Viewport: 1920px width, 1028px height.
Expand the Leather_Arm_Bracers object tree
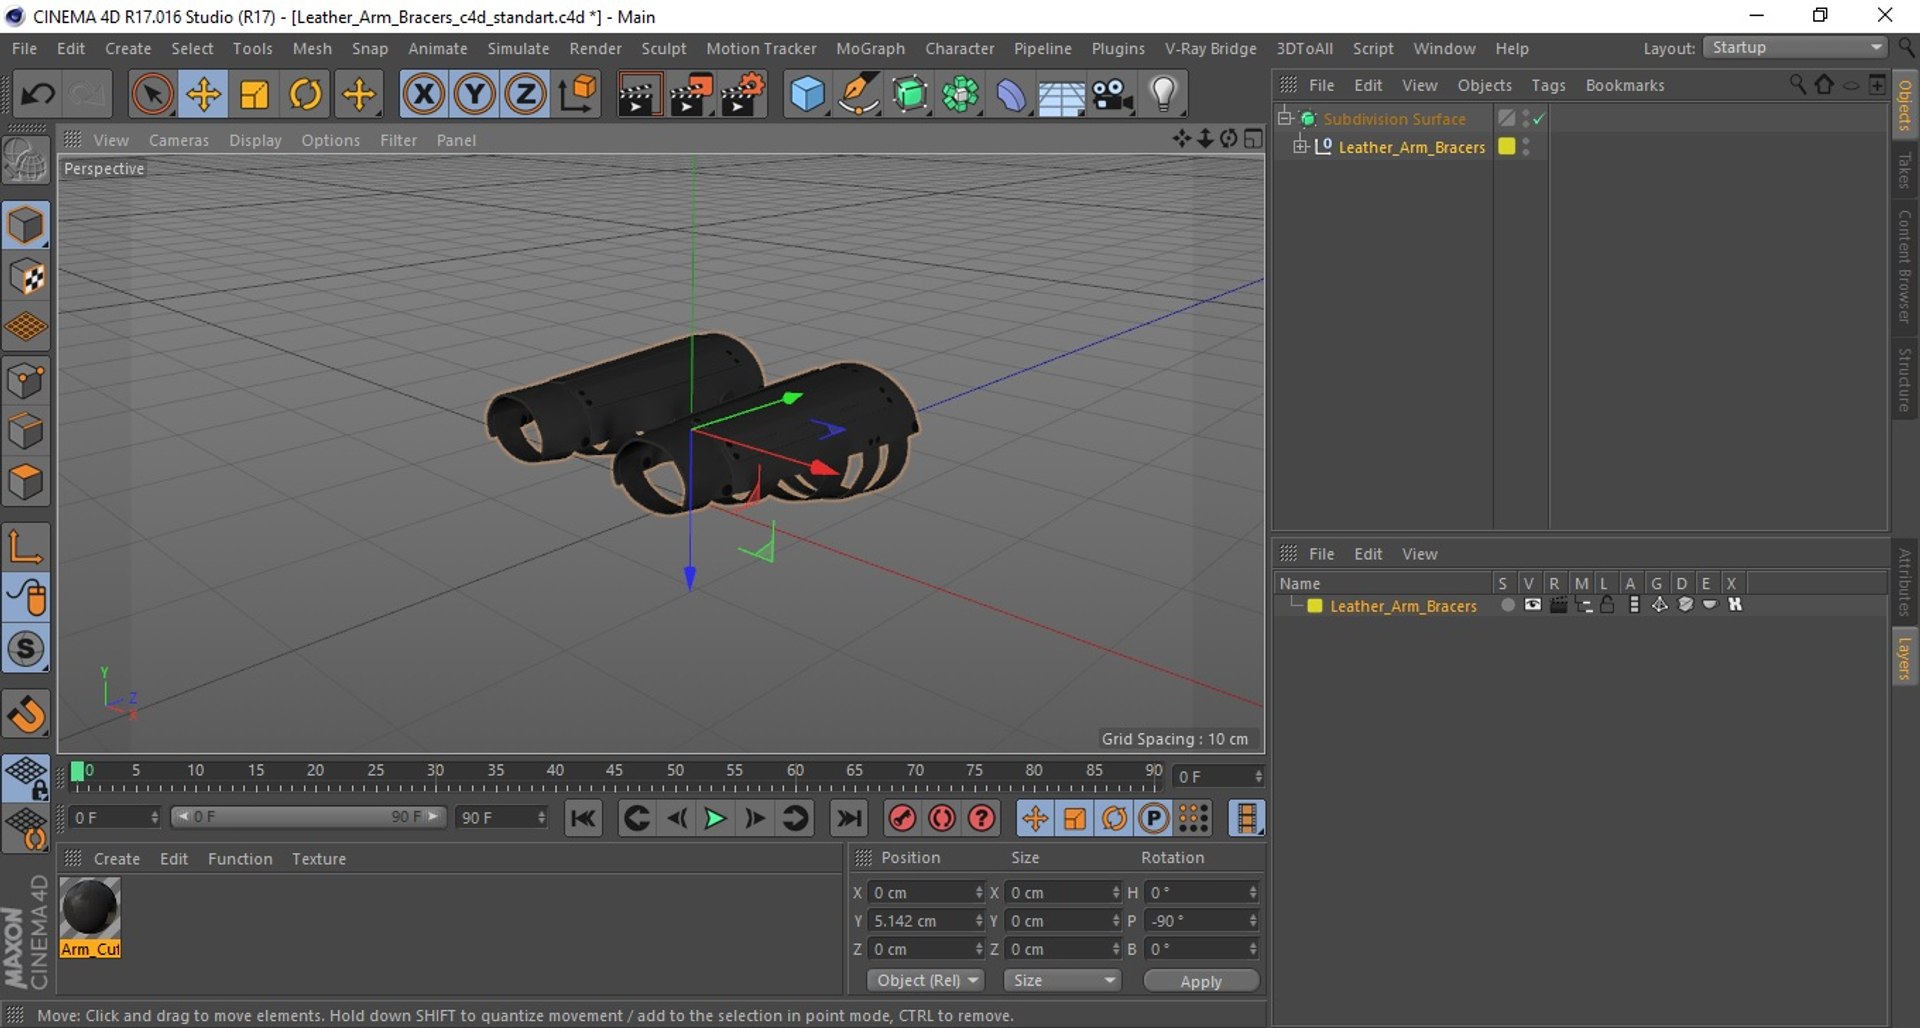[x=1300, y=147]
